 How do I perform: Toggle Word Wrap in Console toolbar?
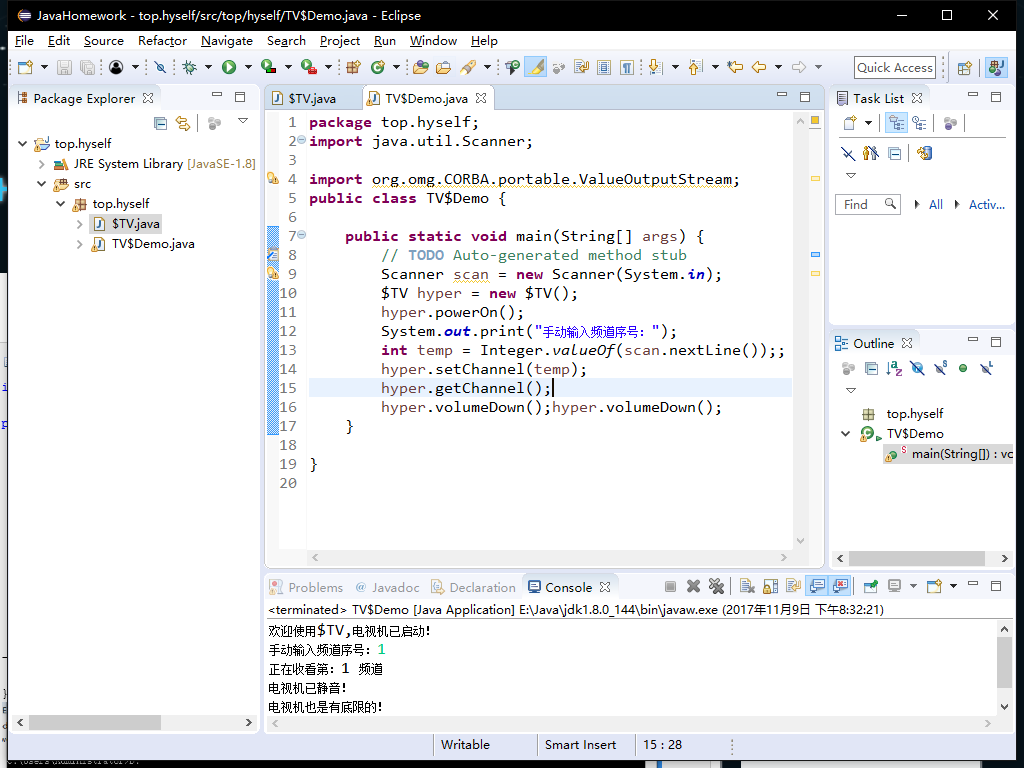tap(793, 586)
